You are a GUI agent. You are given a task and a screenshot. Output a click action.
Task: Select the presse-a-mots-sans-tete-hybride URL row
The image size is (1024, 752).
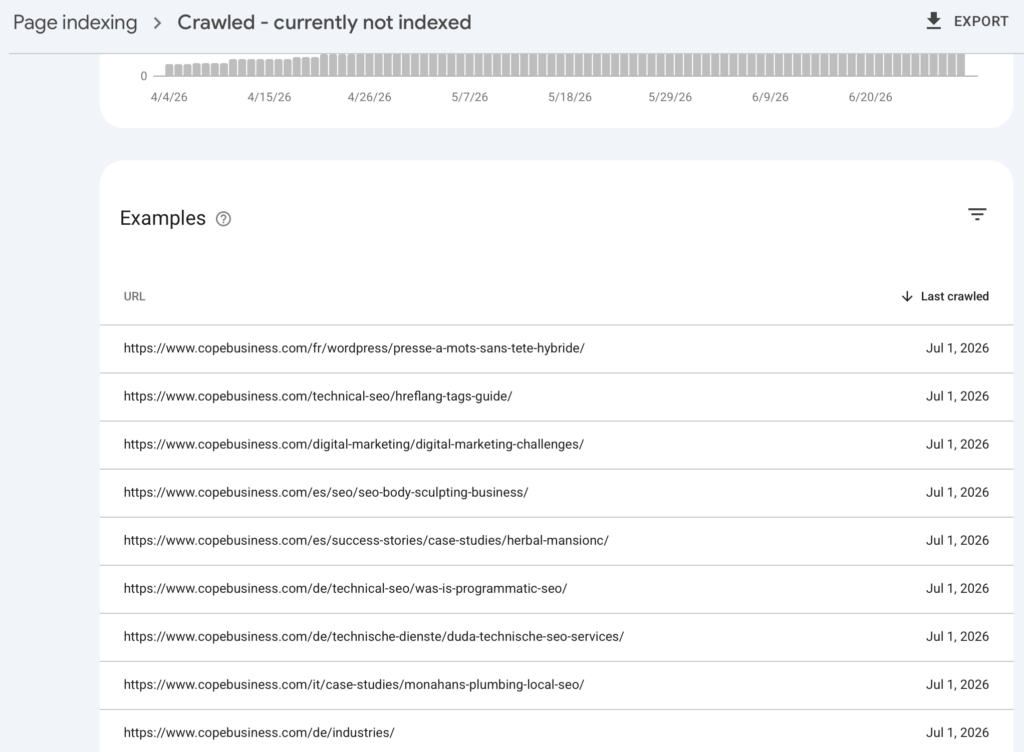(556, 349)
